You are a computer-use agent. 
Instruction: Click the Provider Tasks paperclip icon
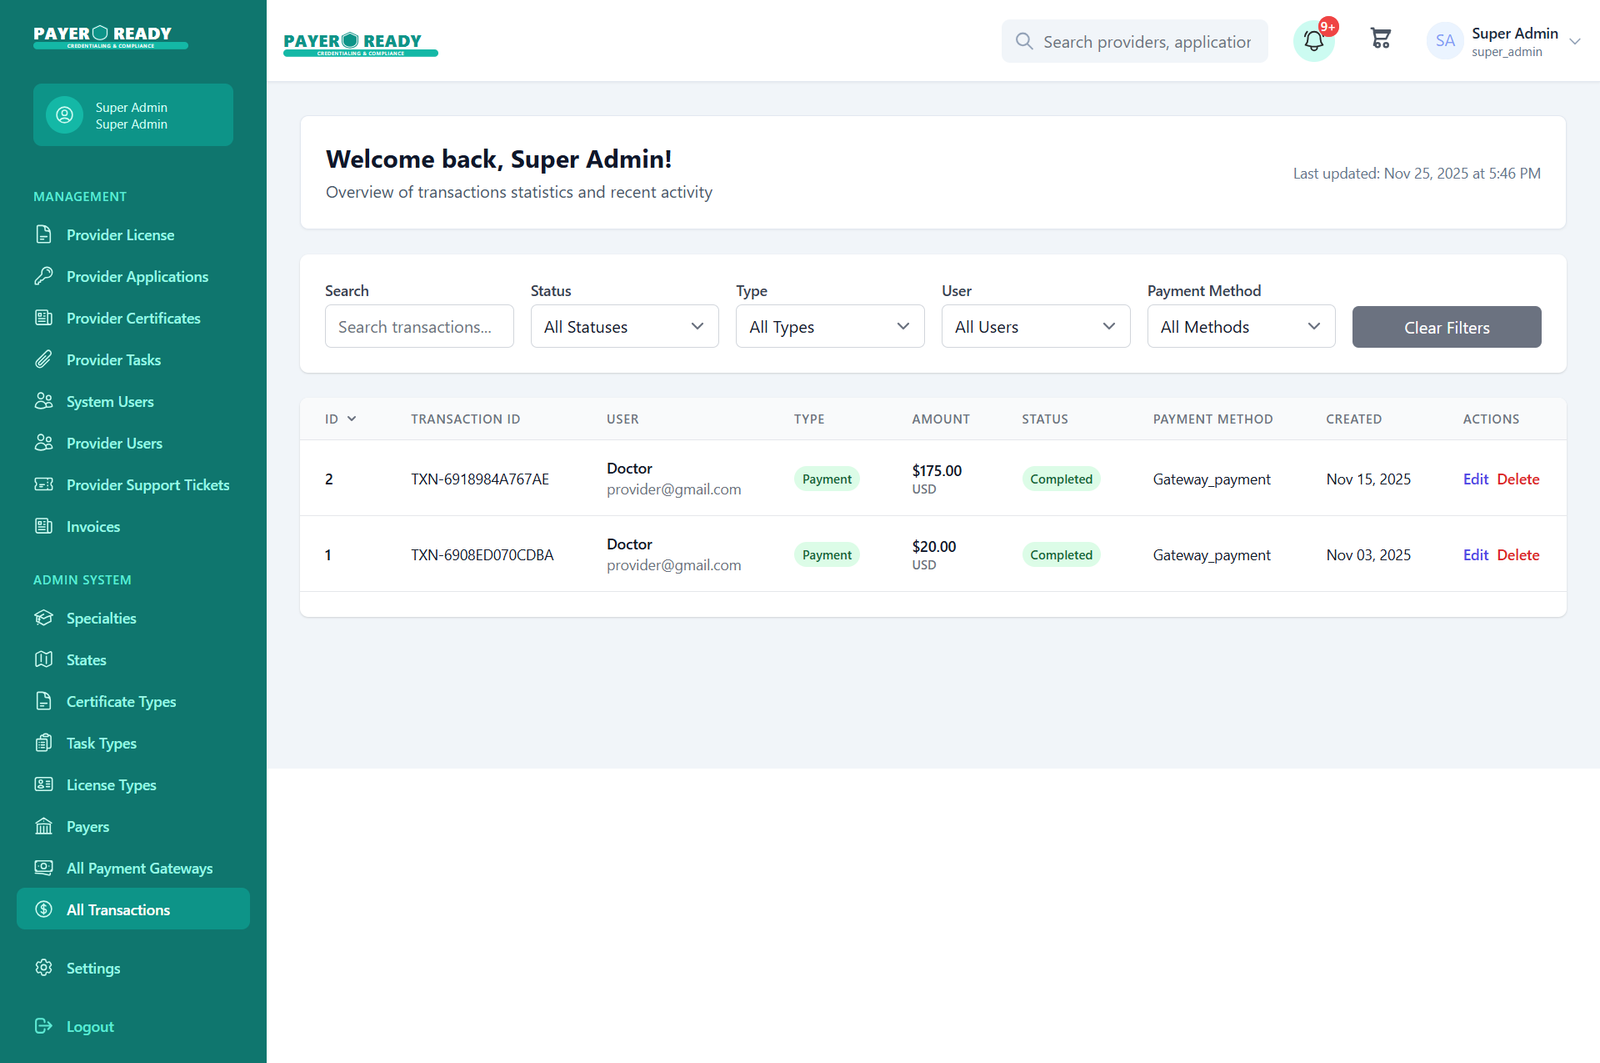[x=44, y=360]
